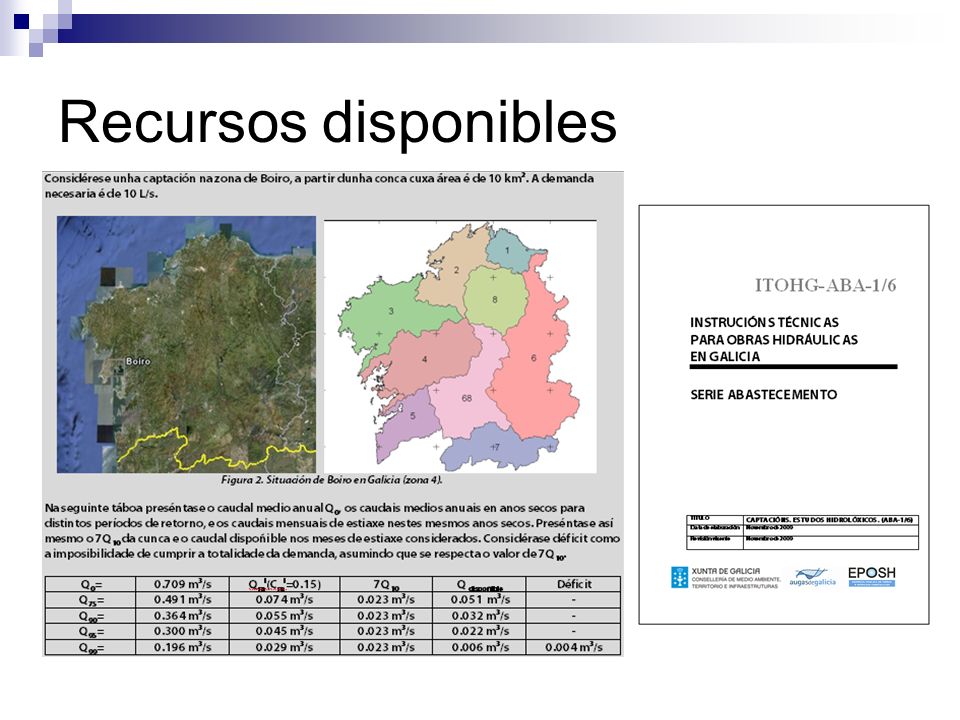This screenshot has height=720, width=960.
Task: Click the "0.196 m³/s" table cell
Action: point(182,647)
